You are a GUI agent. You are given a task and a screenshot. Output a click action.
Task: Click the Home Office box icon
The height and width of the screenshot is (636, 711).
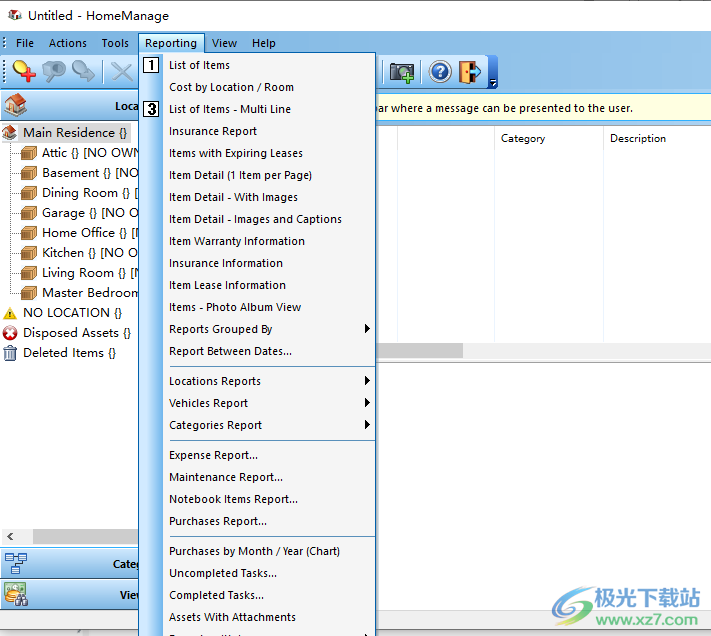coord(29,233)
